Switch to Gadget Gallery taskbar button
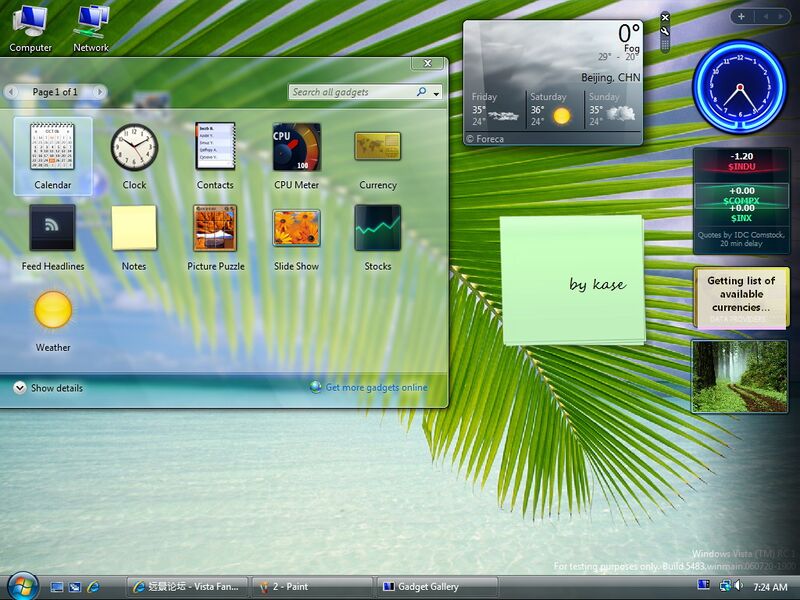Viewport: 800px width, 600px height. (x=437, y=587)
